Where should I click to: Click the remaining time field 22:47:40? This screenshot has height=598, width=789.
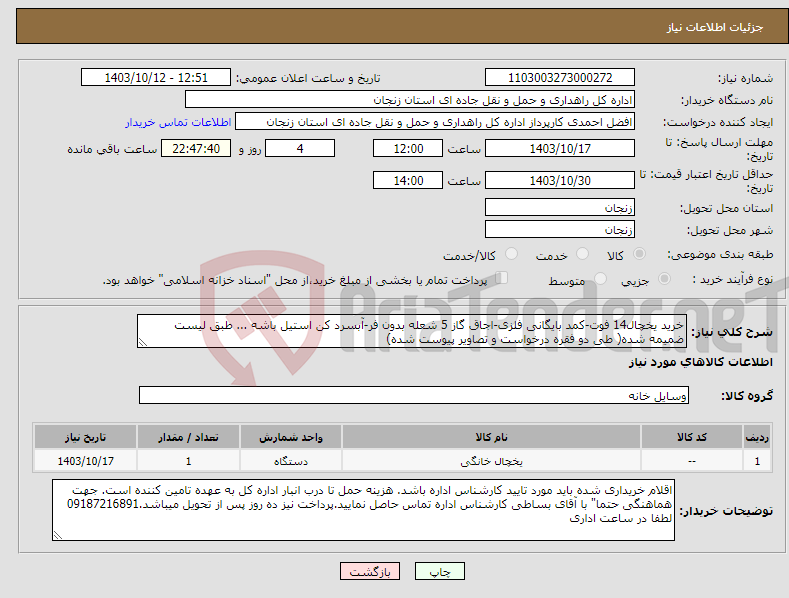196,148
